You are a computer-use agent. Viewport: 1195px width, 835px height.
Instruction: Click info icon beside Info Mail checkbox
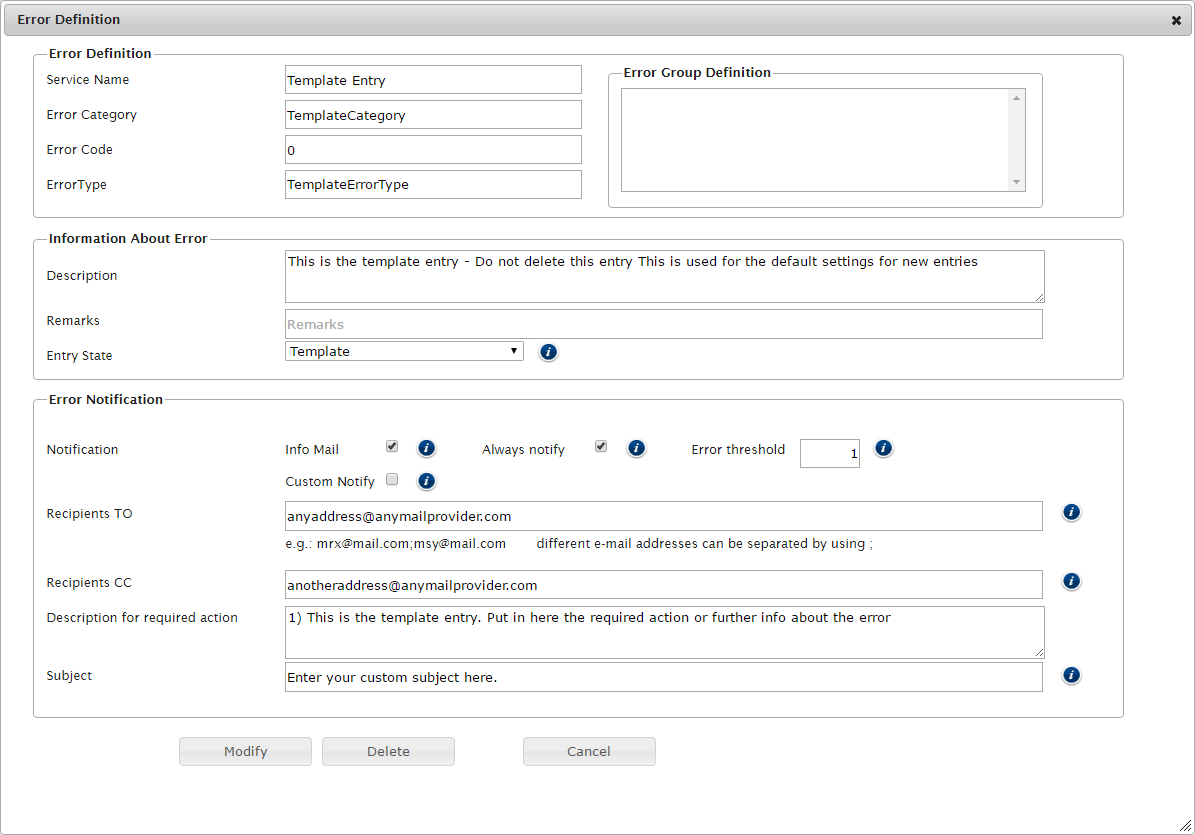point(426,448)
